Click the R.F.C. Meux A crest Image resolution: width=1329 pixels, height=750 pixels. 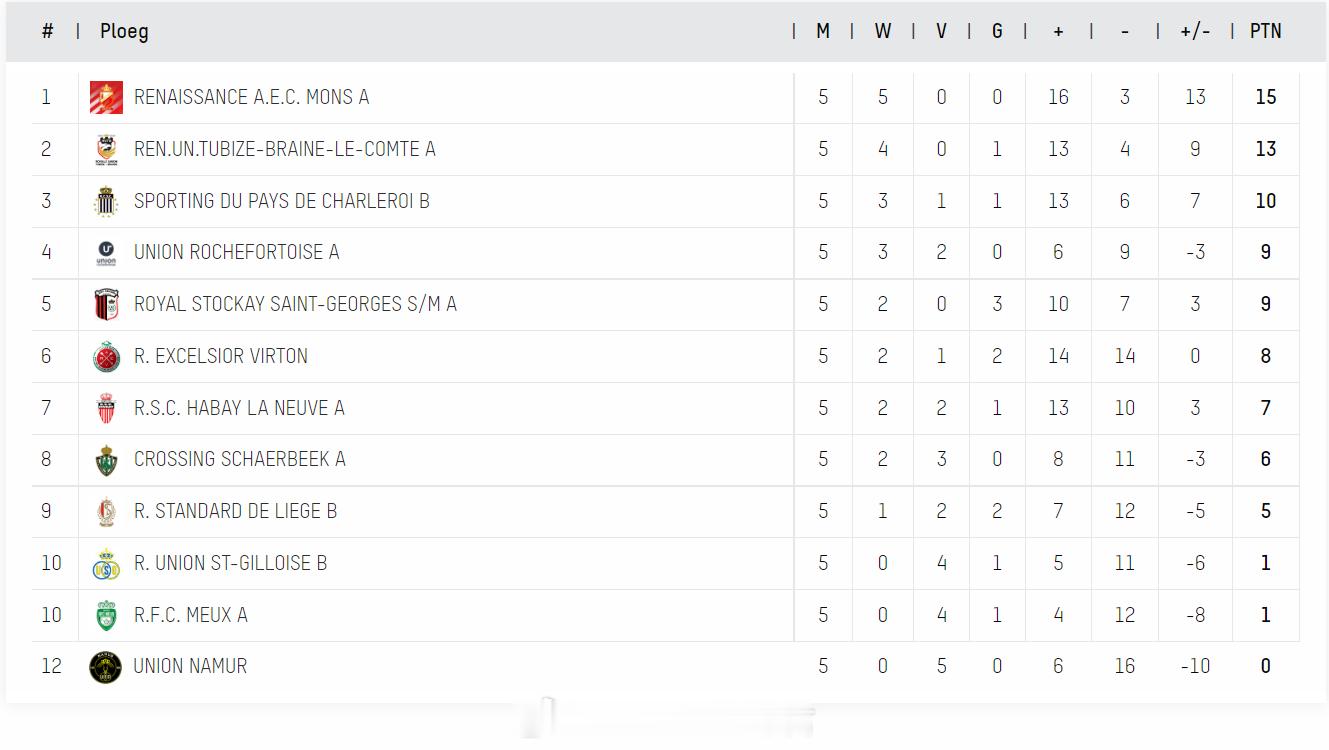pos(106,616)
